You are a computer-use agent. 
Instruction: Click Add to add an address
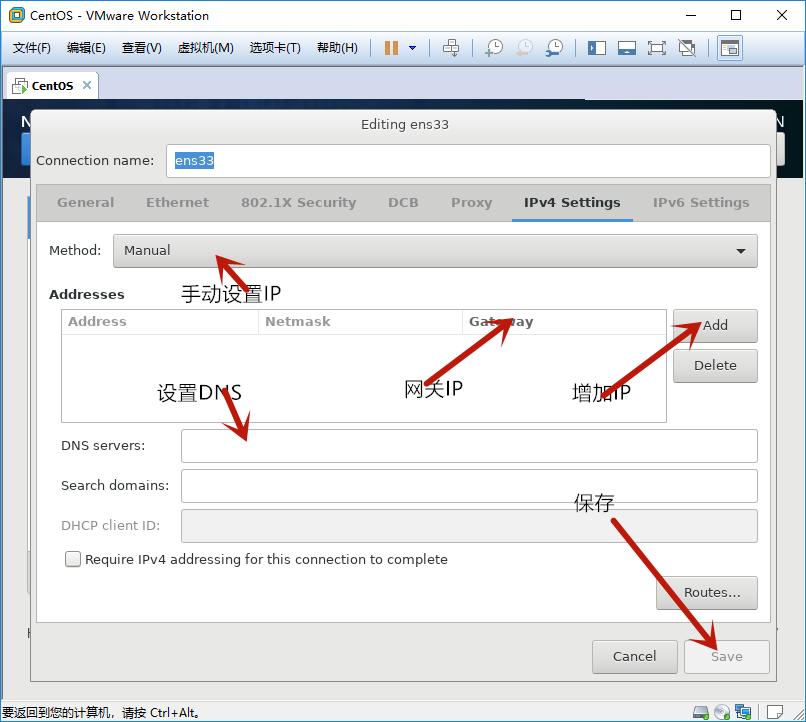(x=715, y=325)
